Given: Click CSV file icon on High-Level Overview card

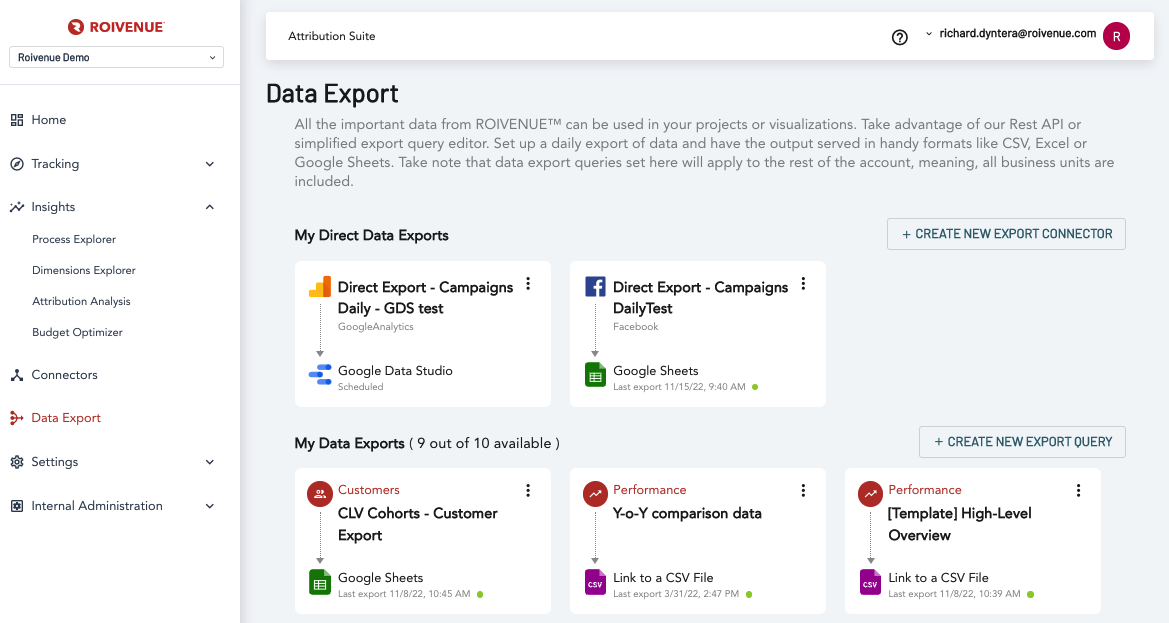Looking at the screenshot, I should tap(870, 582).
